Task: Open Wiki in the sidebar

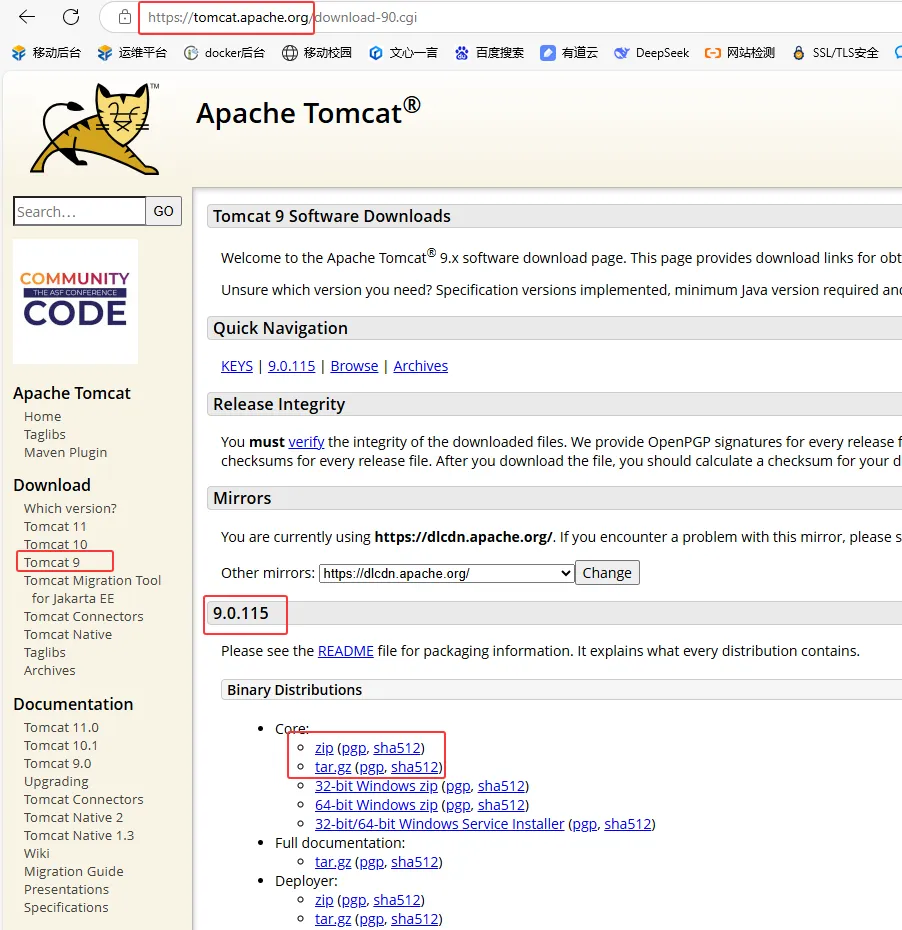Action: click(x=36, y=853)
